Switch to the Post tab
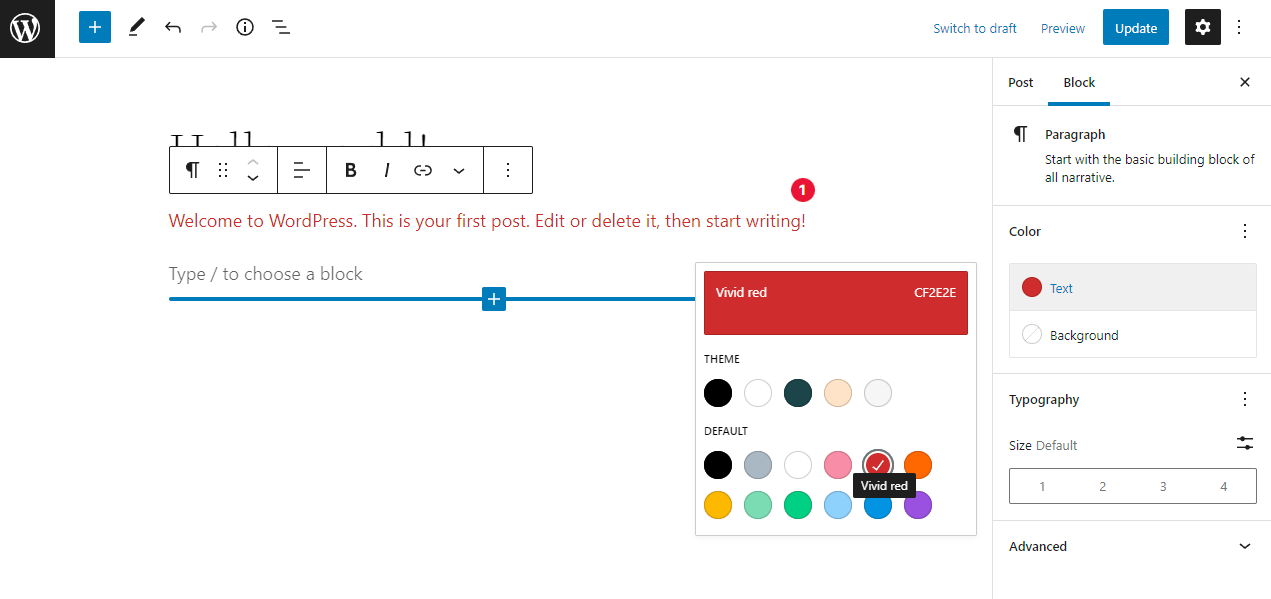This screenshot has width=1271, height=599. 1021,82
